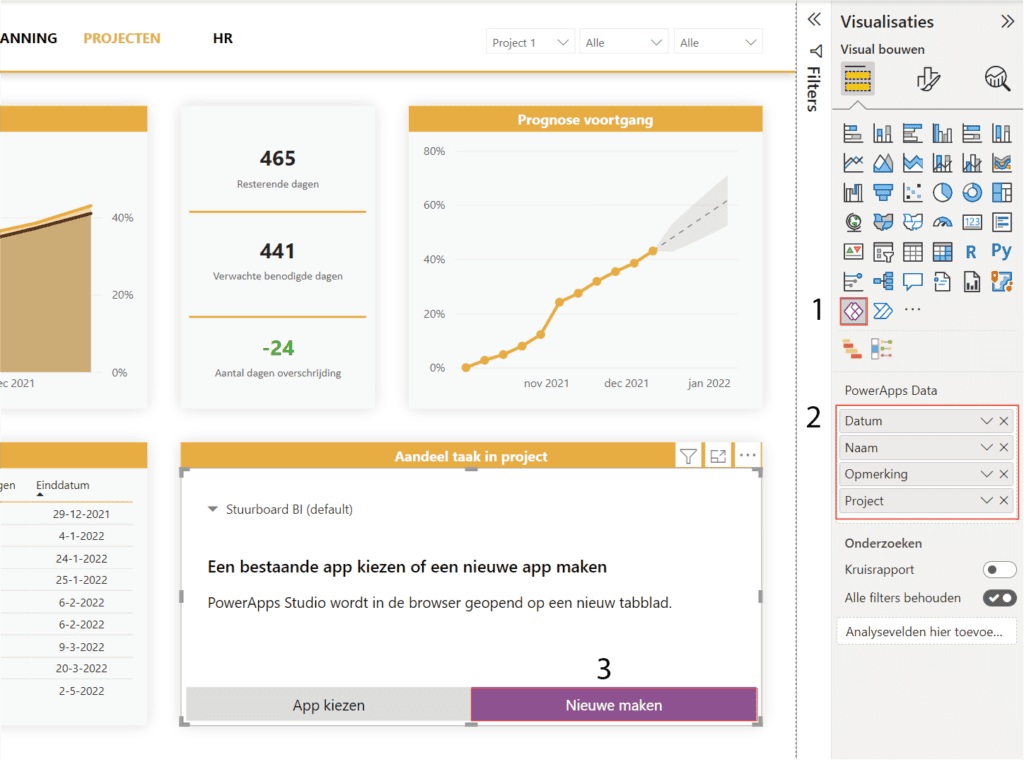This screenshot has width=1024, height=760.
Task: Remove the Opmerking field
Action: click(1004, 474)
